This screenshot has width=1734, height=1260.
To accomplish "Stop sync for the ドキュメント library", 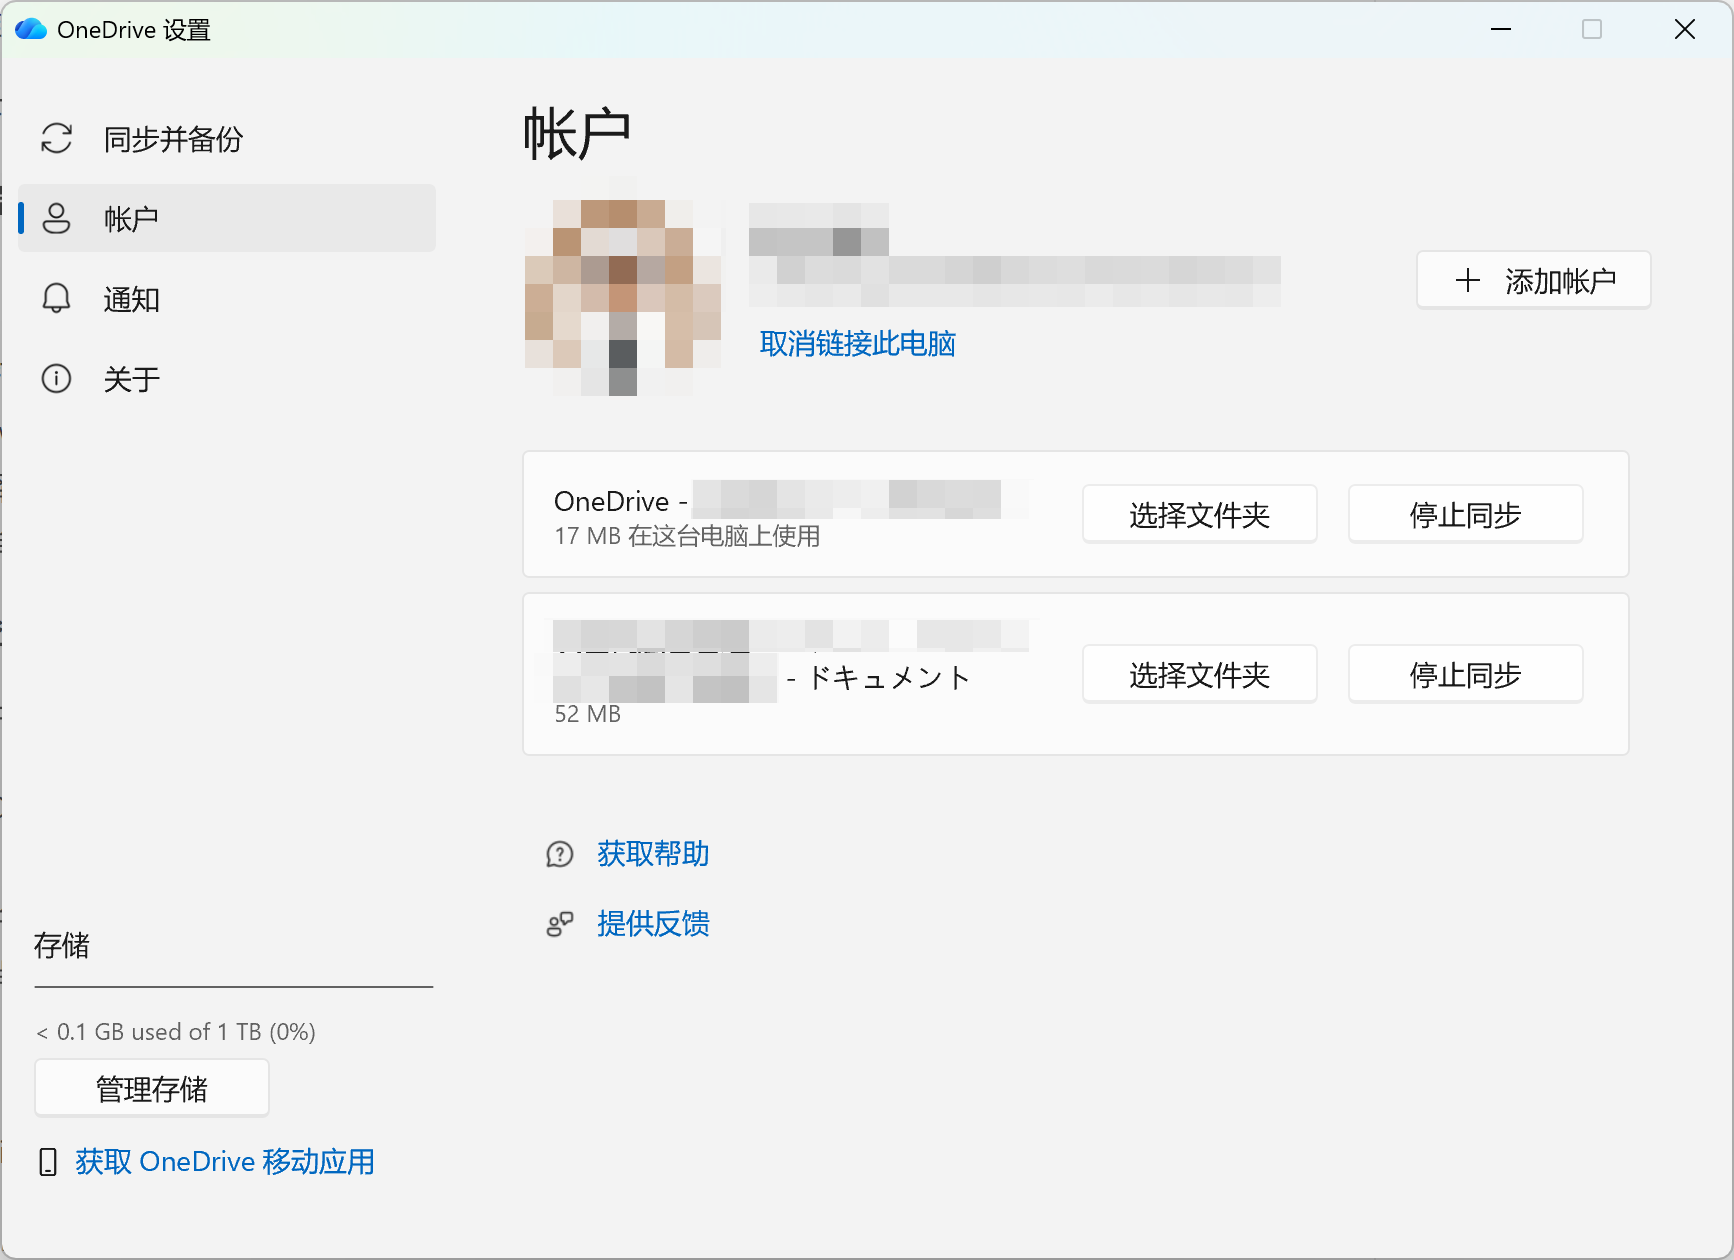I will [x=1465, y=674].
